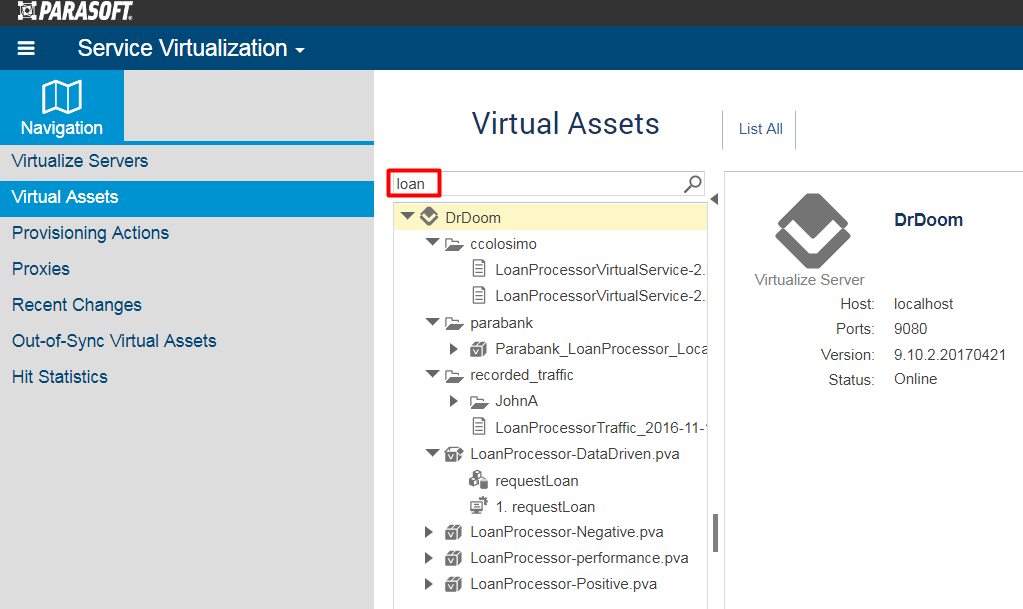This screenshot has width=1023, height=609.
Task: Expand LoanProcessor-Negative.pva node
Action: pyautogui.click(x=429, y=532)
